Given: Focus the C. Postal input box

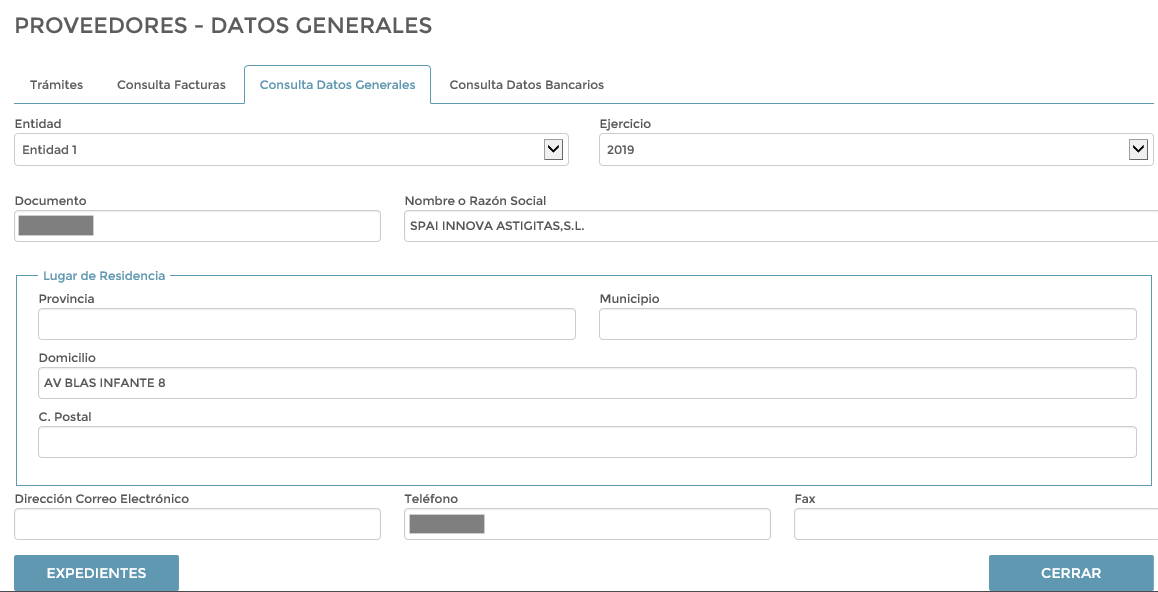Looking at the screenshot, I should [x=586, y=442].
